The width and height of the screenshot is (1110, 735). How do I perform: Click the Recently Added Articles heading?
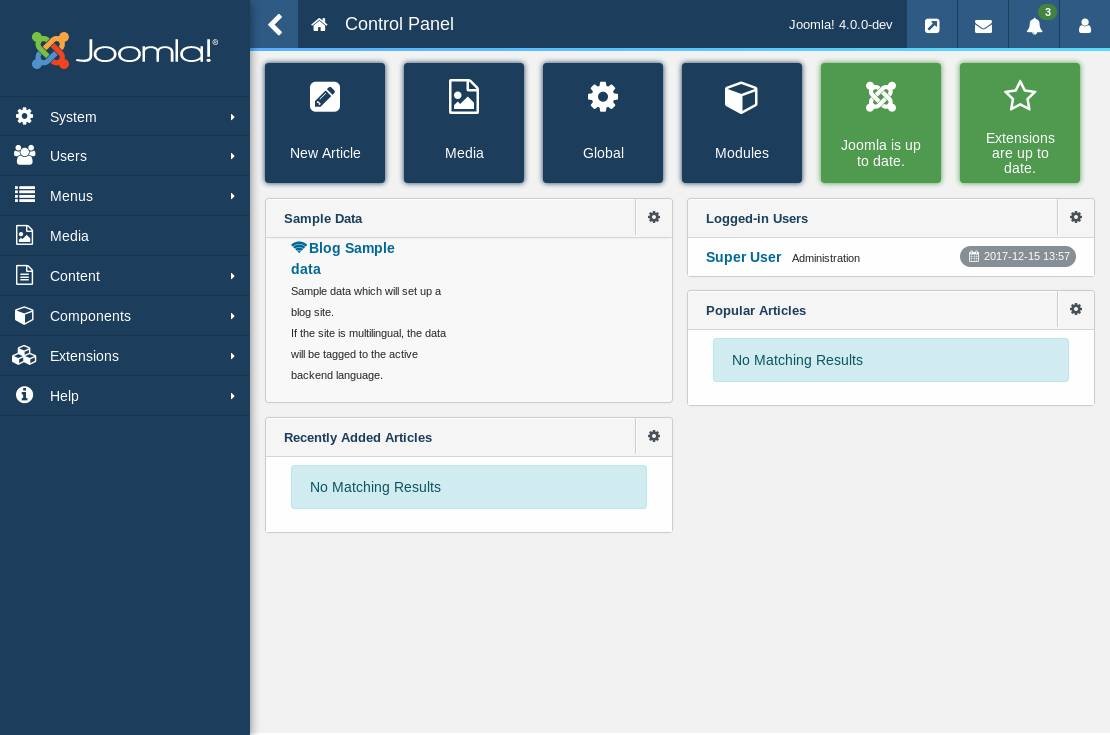pyautogui.click(x=357, y=438)
